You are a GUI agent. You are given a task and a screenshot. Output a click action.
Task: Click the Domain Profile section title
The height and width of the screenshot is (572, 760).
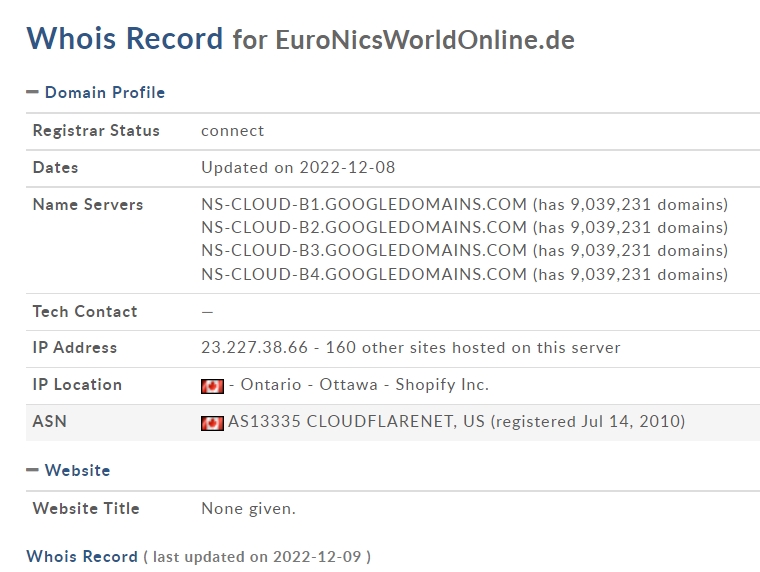[105, 92]
